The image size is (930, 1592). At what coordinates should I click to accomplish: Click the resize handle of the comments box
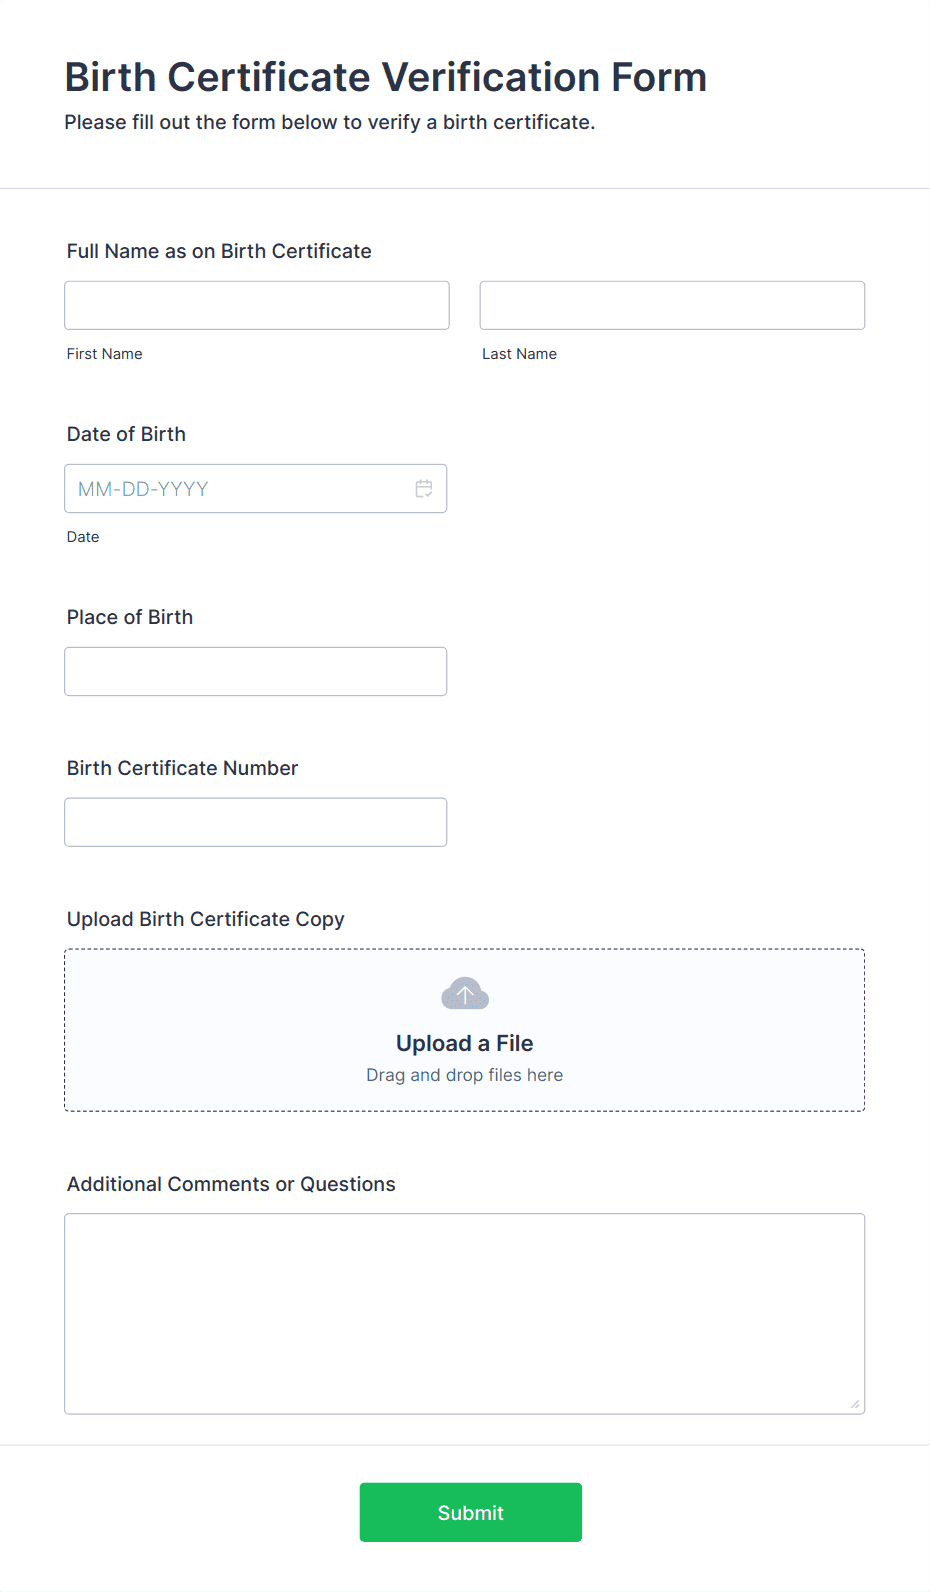pyautogui.click(x=857, y=1404)
